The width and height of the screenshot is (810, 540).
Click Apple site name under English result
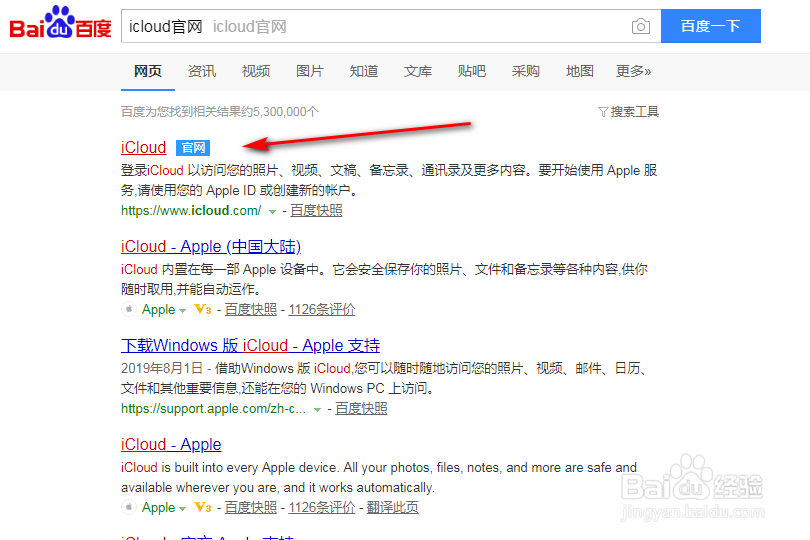pyautogui.click(x=159, y=507)
